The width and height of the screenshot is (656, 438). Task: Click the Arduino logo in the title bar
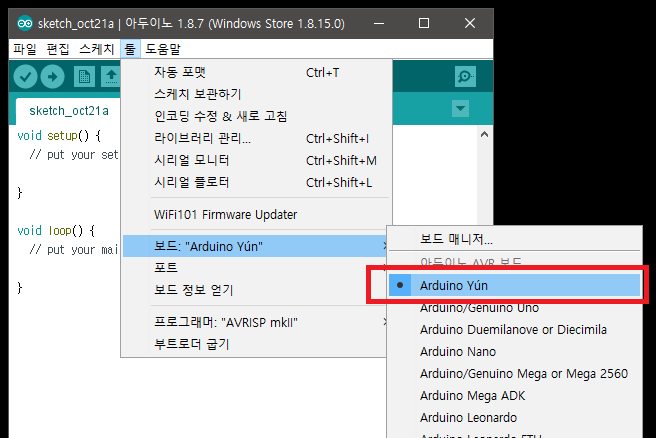coord(25,23)
